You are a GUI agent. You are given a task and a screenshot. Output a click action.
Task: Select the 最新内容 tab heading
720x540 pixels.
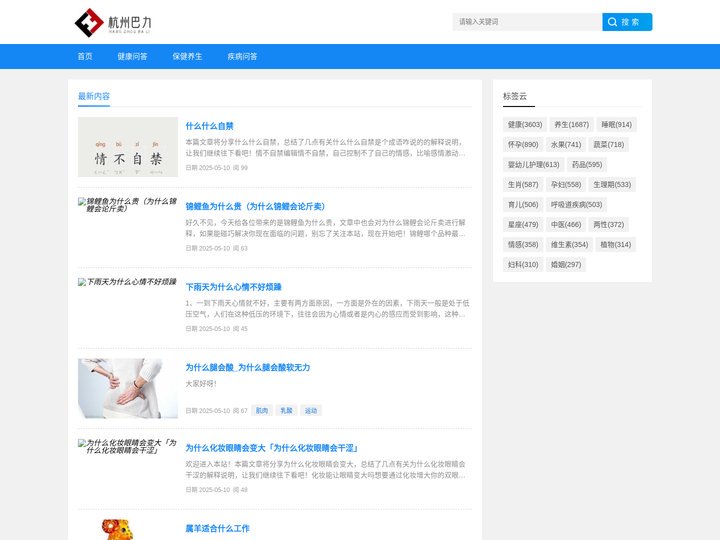(x=94, y=96)
